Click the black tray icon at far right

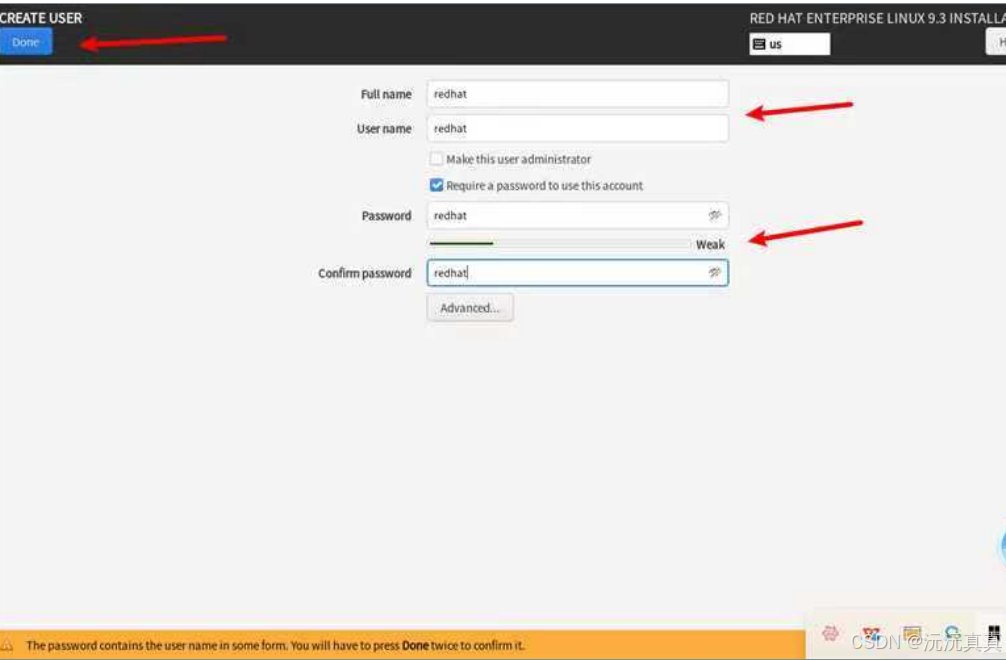(994, 633)
